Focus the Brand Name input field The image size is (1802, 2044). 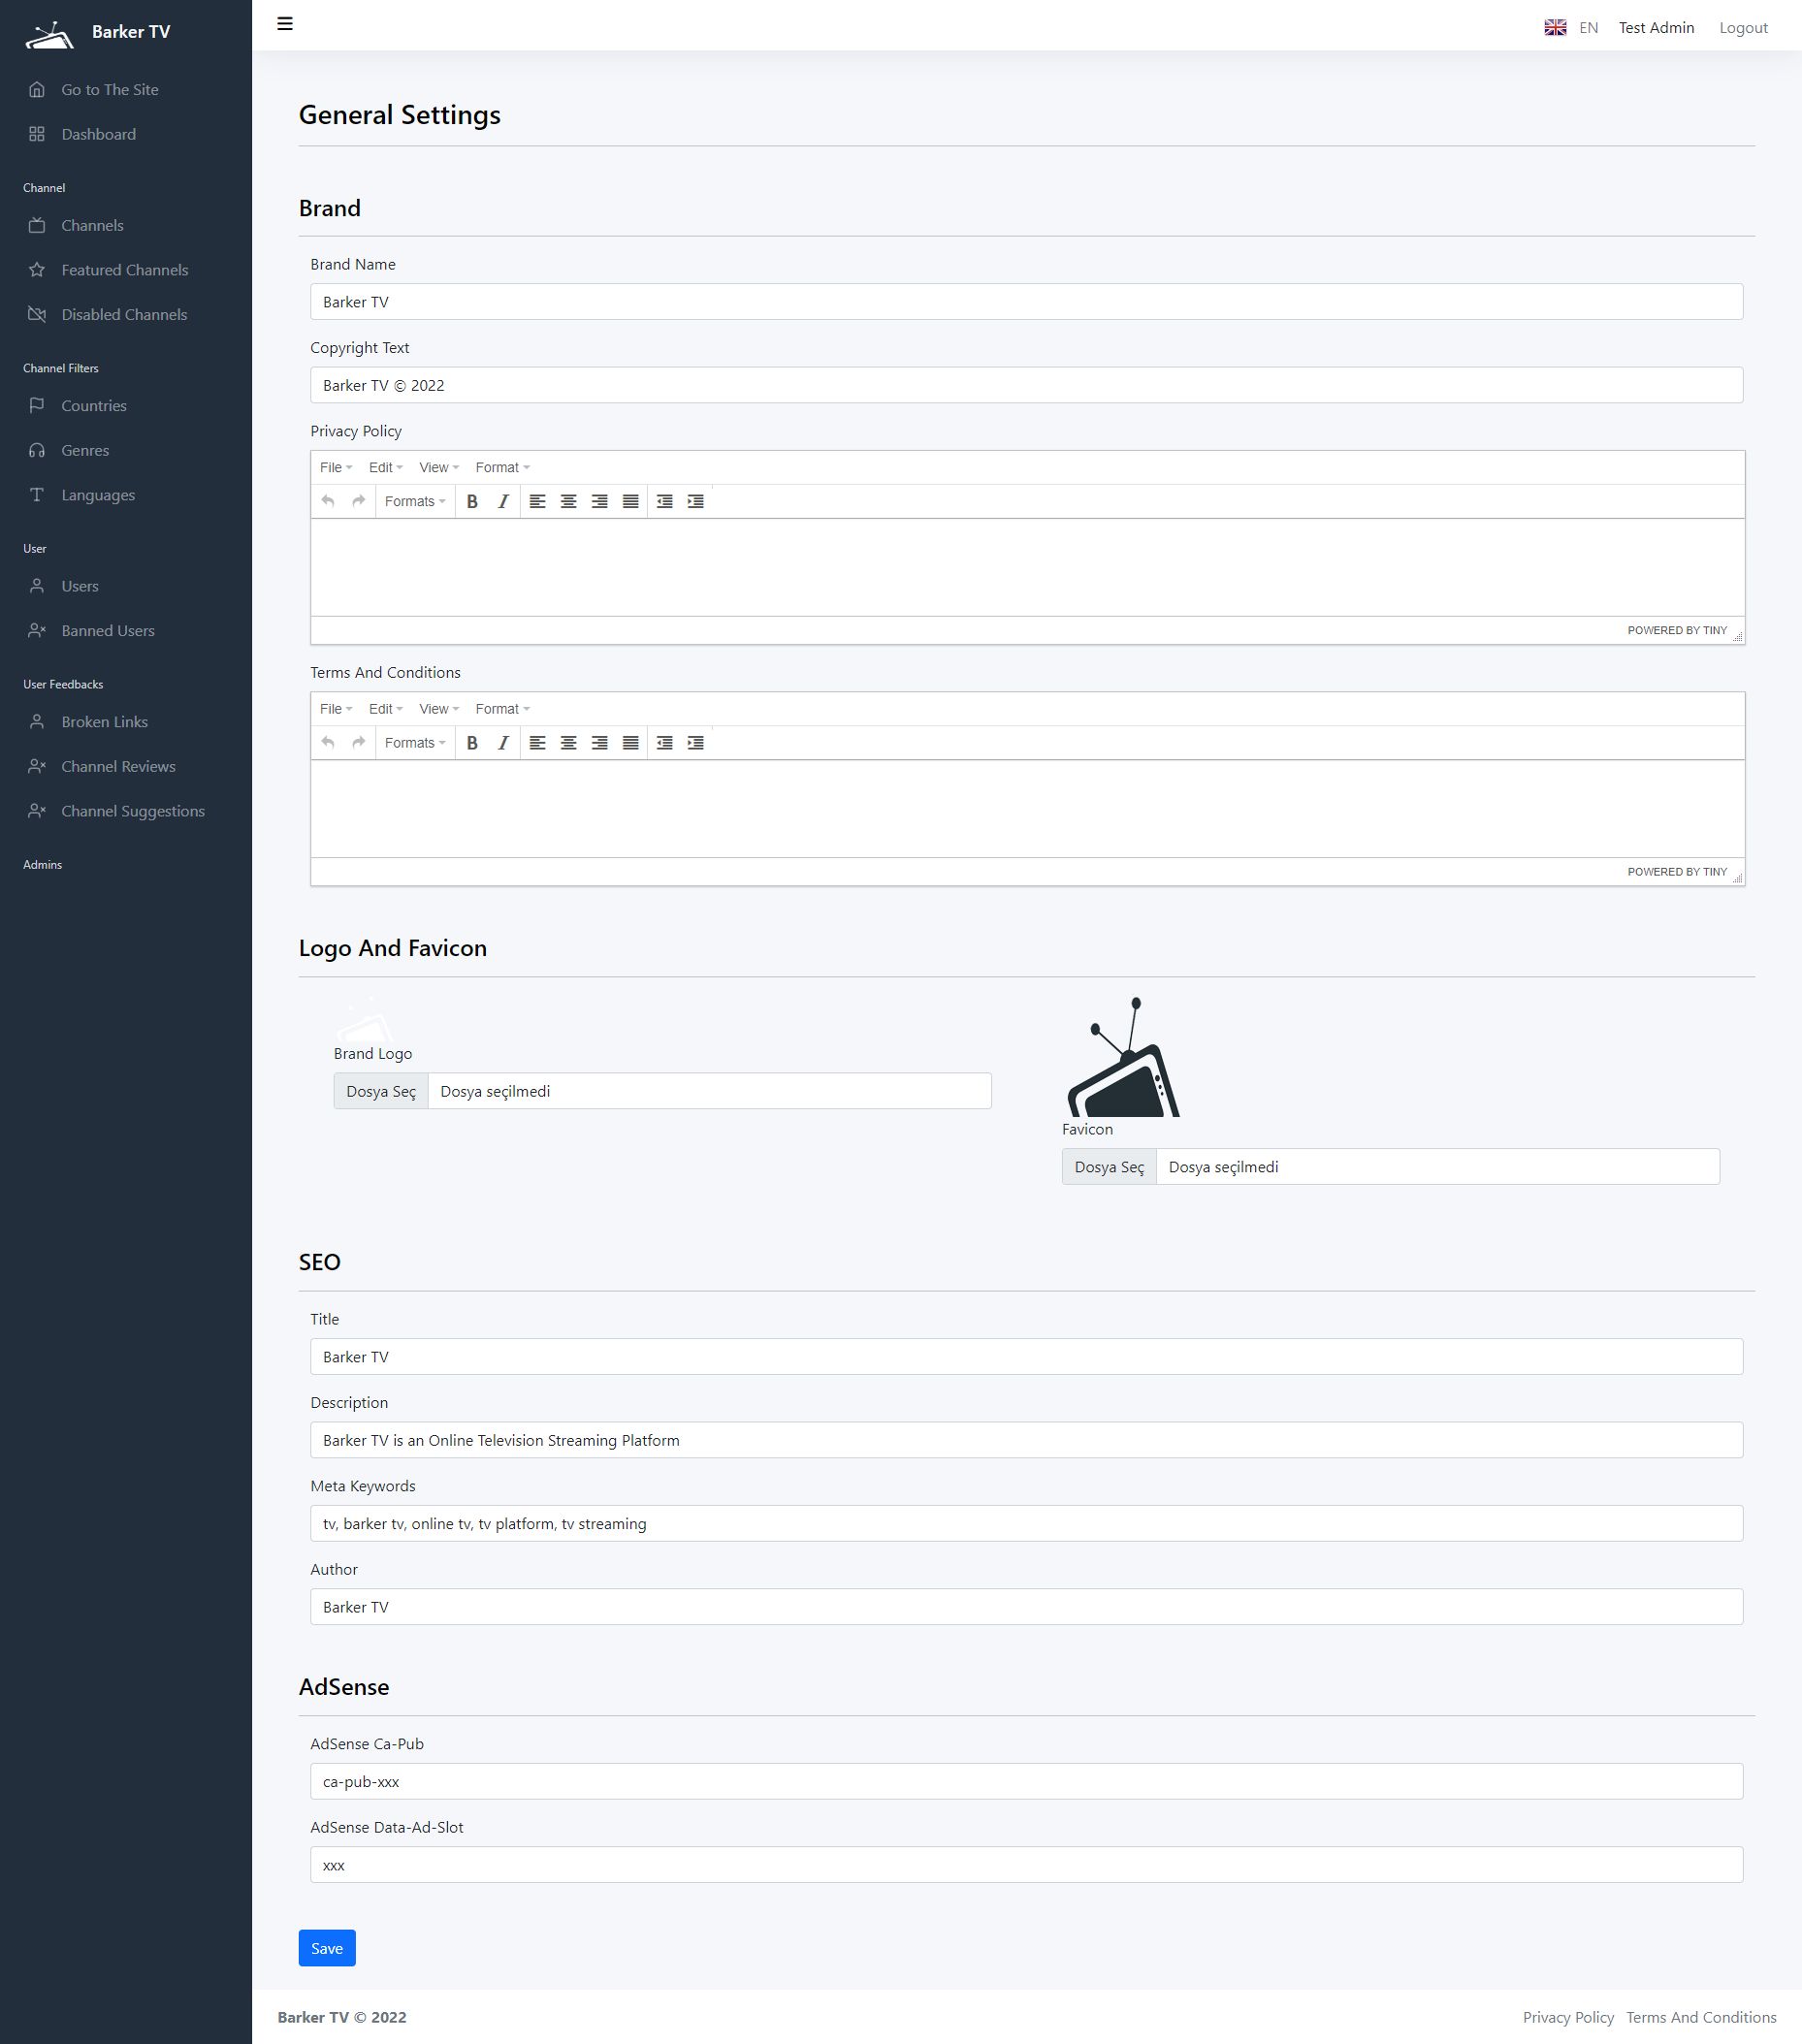point(1026,302)
